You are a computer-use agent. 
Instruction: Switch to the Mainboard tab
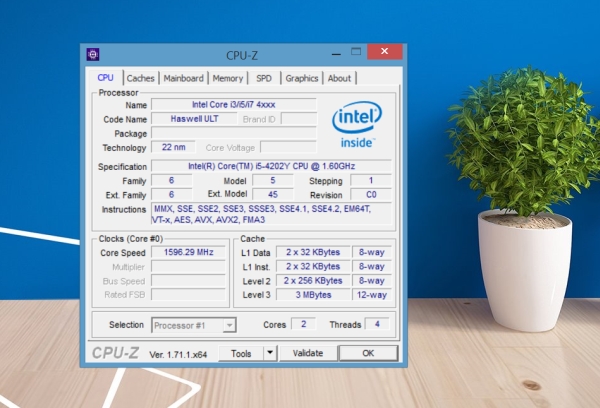coord(184,78)
